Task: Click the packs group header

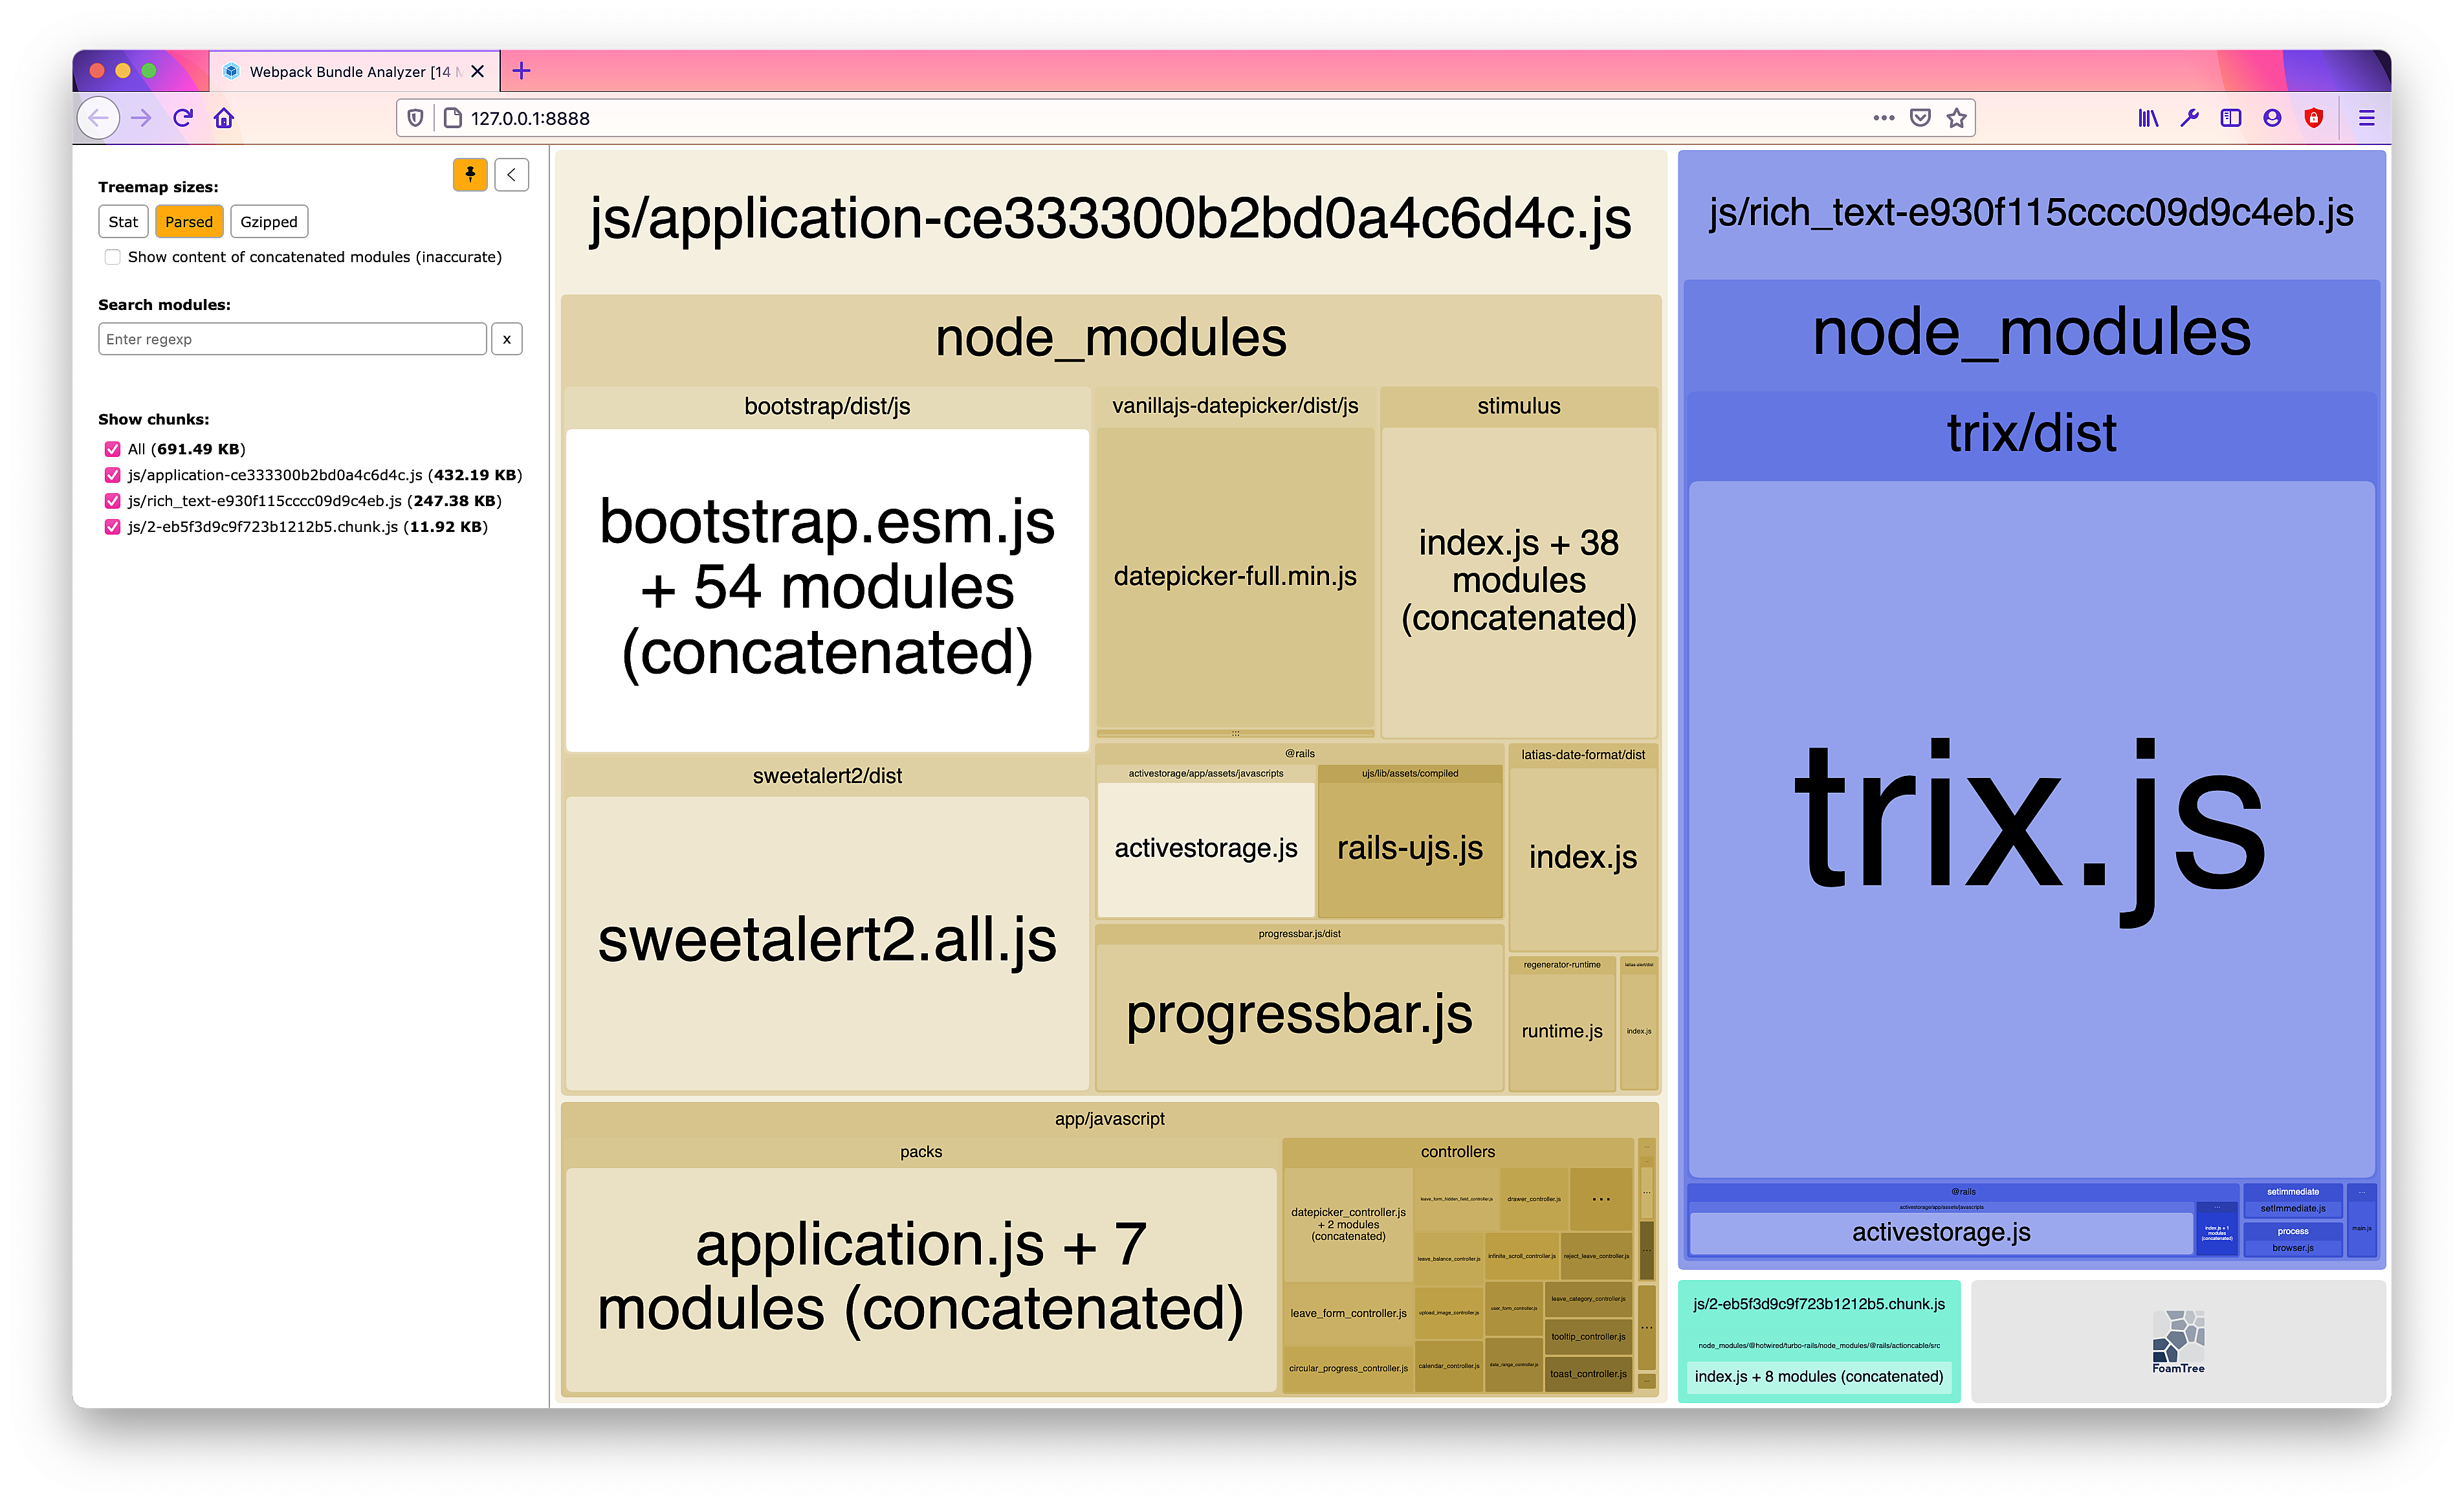Action: [x=921, y=1152]
